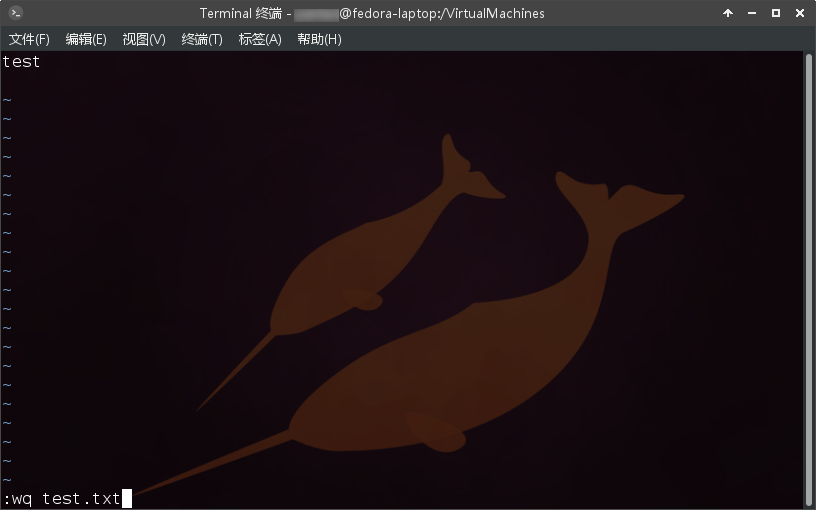Viewport: 816px width, 510px height.
Task: Open the 终端(T) menu
Action: click(202, 39)
